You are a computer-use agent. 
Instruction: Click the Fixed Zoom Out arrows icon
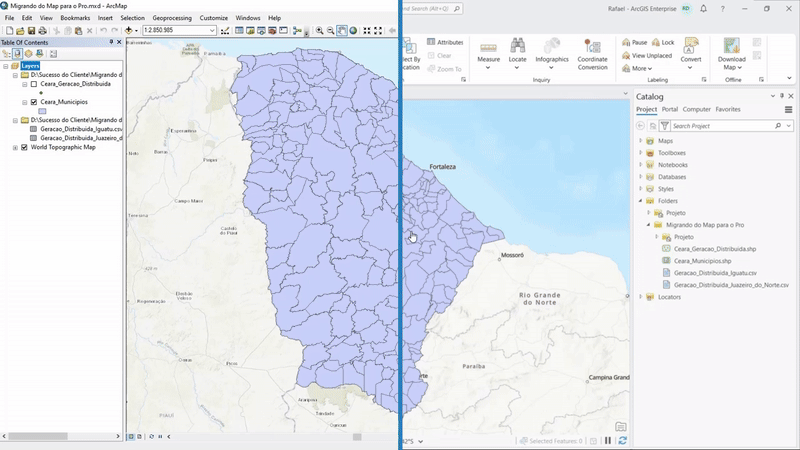(378, 31)
